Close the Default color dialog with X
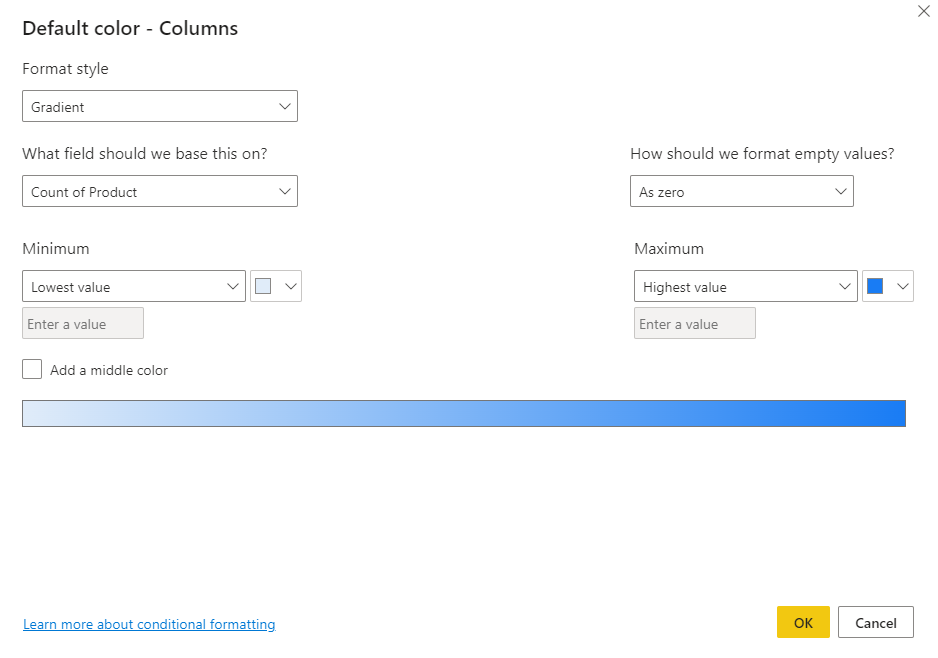 tap(923, 12)
